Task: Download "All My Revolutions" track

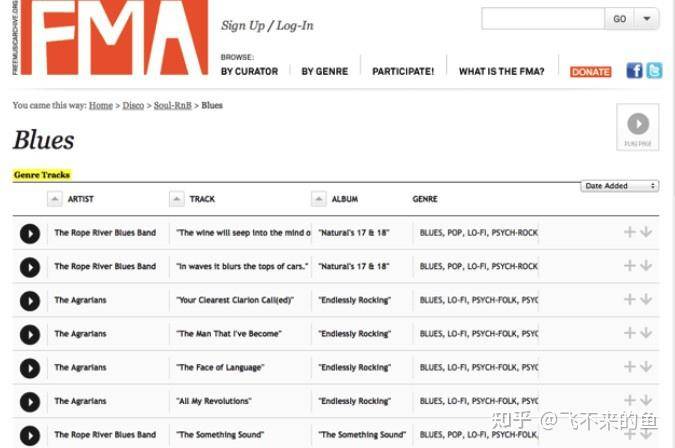Action: [646, 400]
